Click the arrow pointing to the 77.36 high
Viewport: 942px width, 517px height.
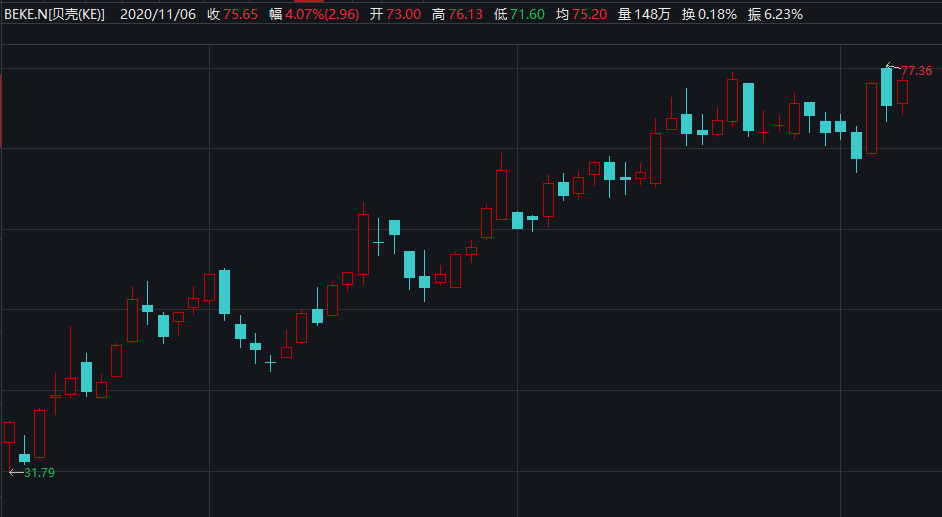click(893, 67)
